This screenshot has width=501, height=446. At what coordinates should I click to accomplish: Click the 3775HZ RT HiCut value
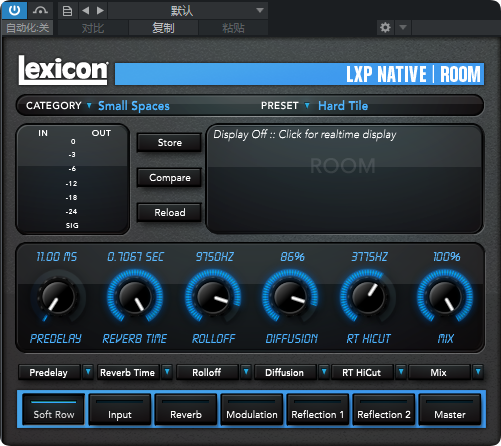[369, 257]
